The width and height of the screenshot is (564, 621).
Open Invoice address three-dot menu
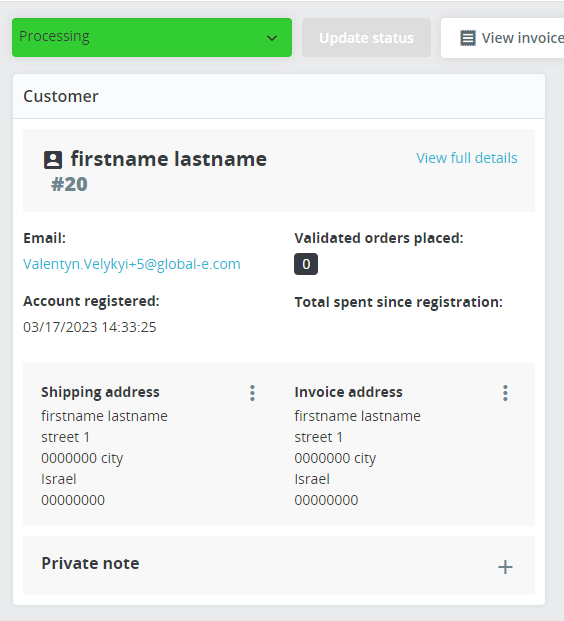[505, 393]
